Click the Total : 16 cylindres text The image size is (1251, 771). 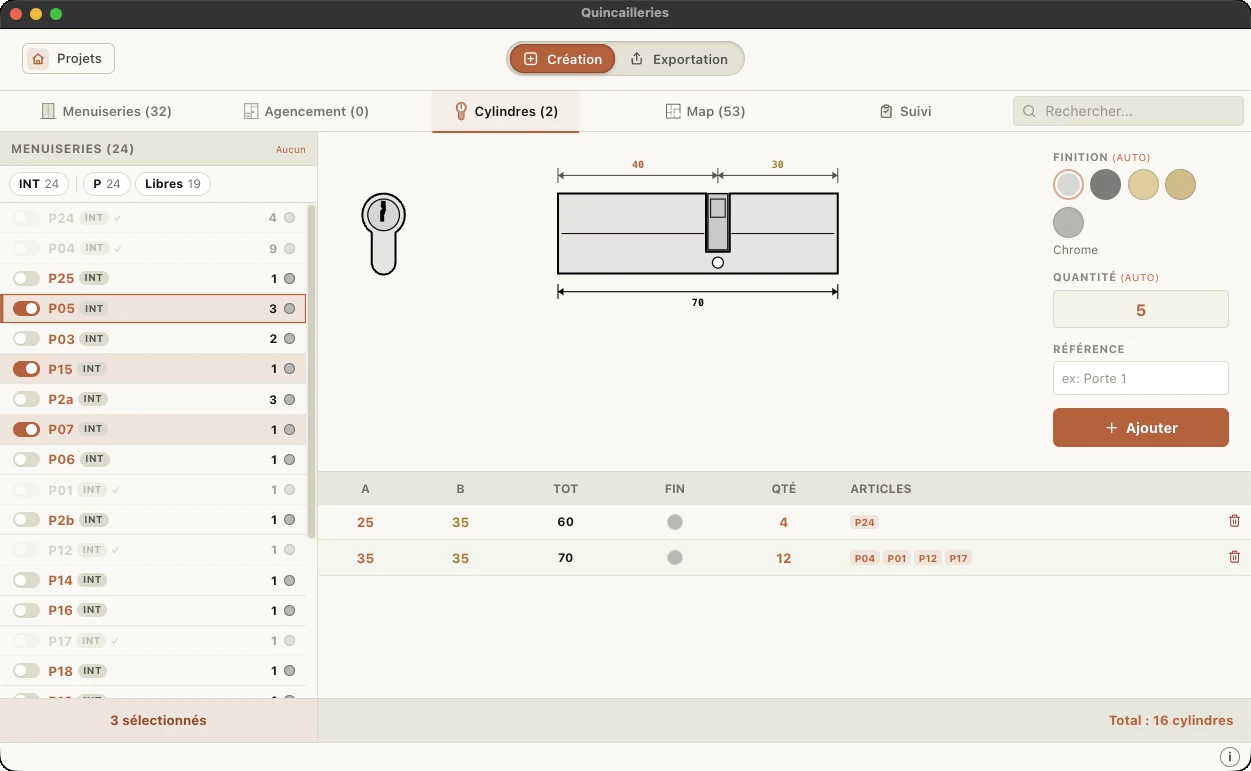1171,720
